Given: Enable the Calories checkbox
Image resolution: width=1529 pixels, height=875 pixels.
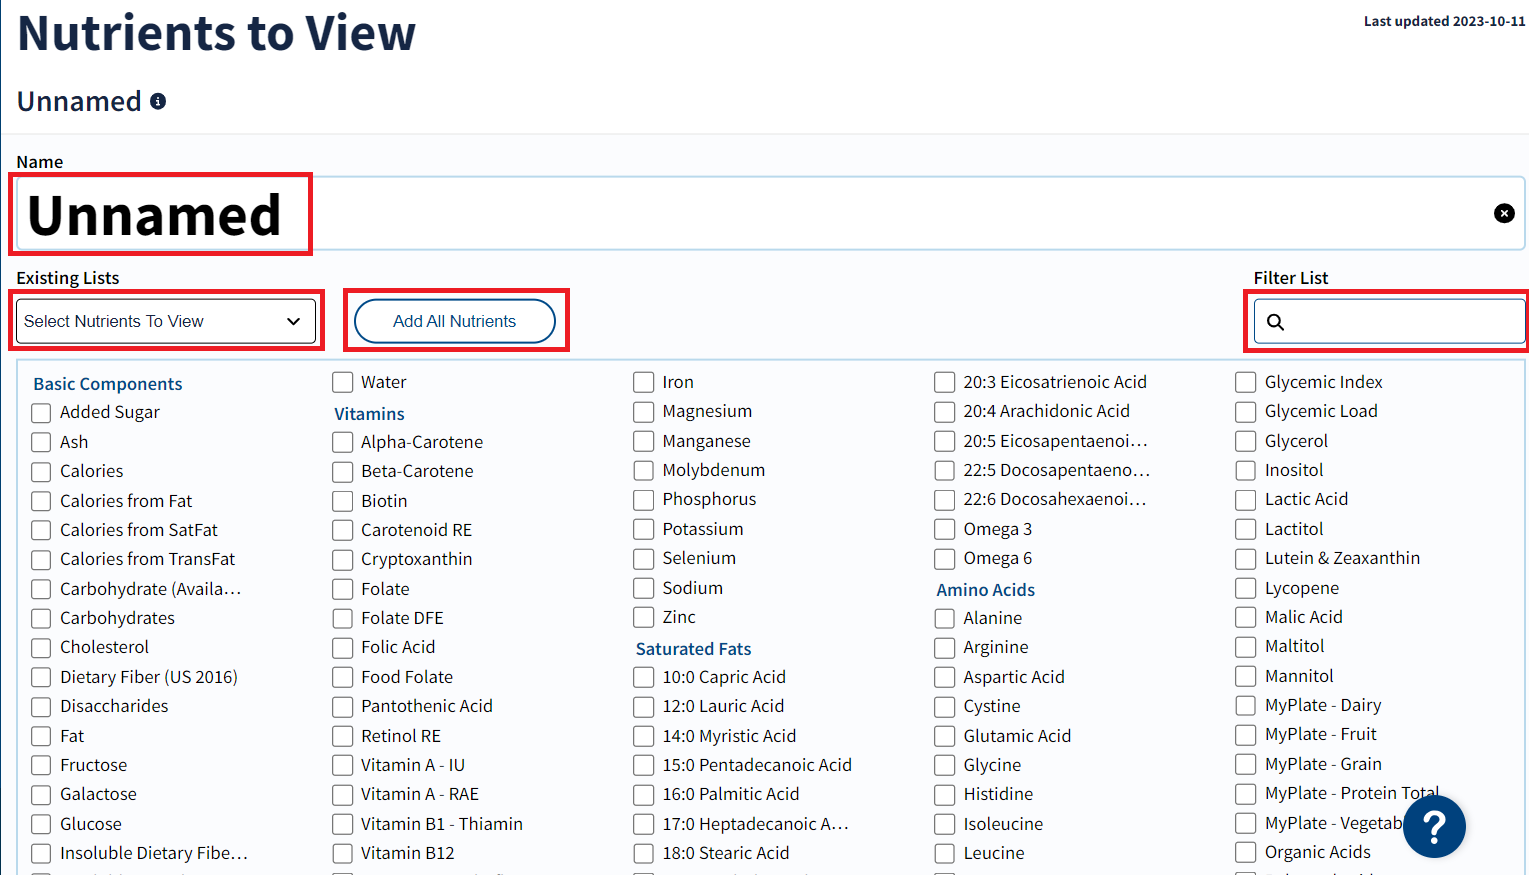Looking at the screenshot, I should (x=41, y=471).
